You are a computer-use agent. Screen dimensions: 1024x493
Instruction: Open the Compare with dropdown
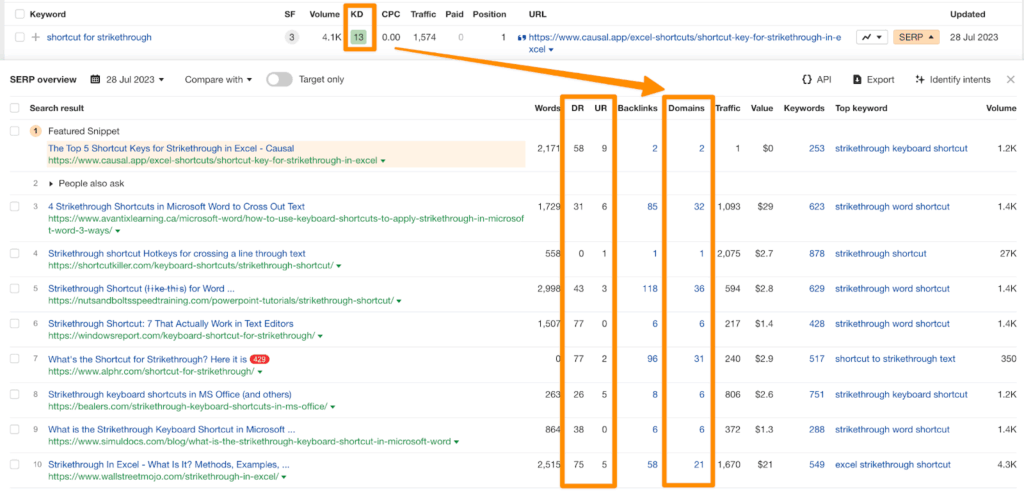[220, 79]
